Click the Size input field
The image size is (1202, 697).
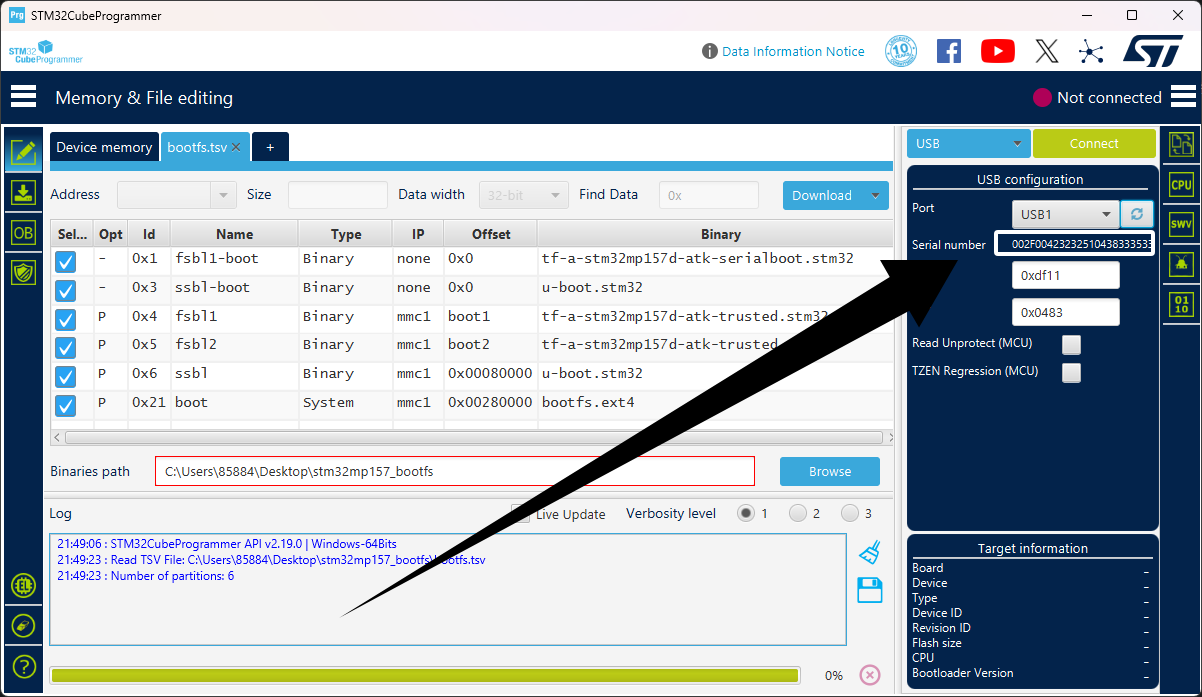(338, 195)
